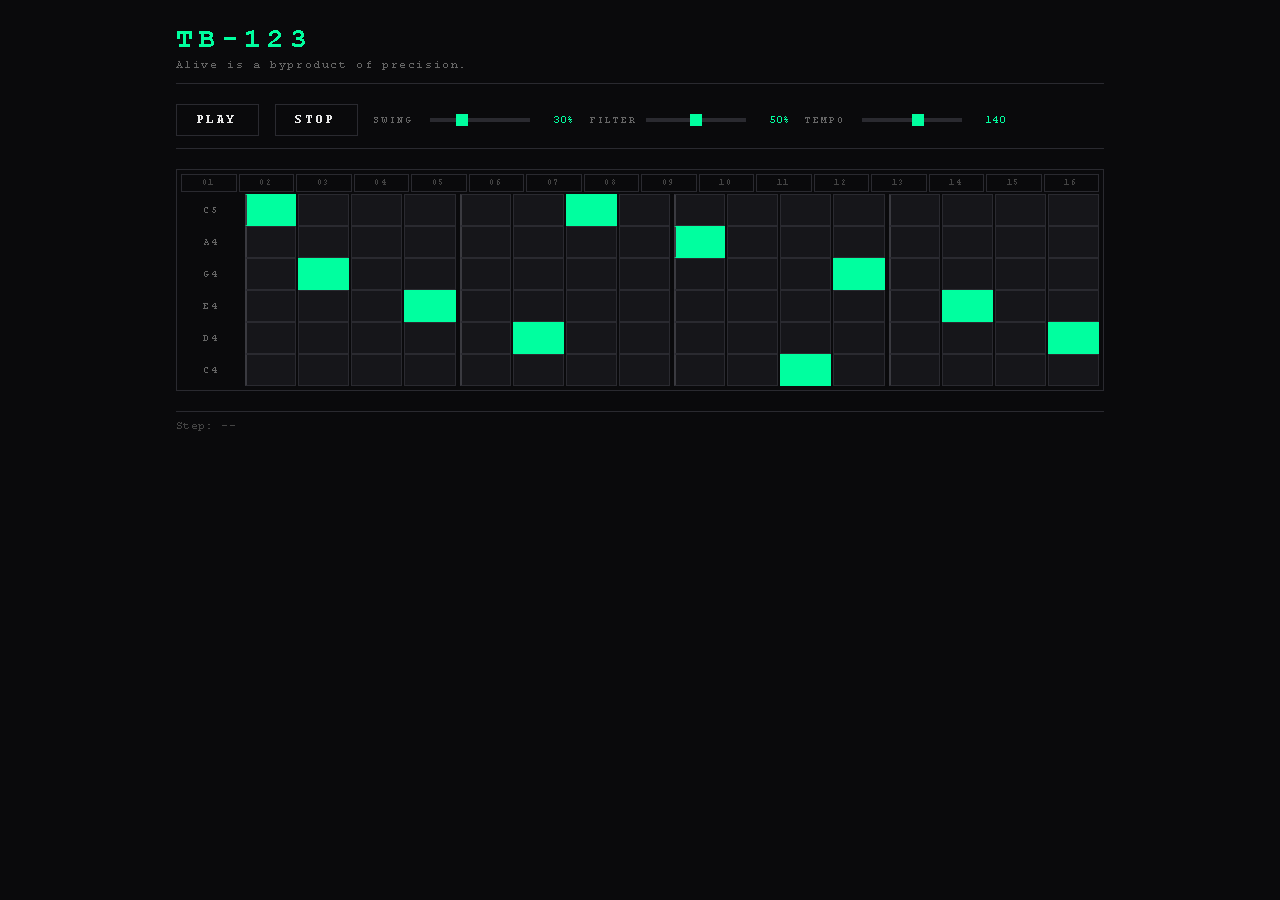Select step header 08
Image resolution: width=1280 pixels, height=900 pixels.
[x=611, y=183]
